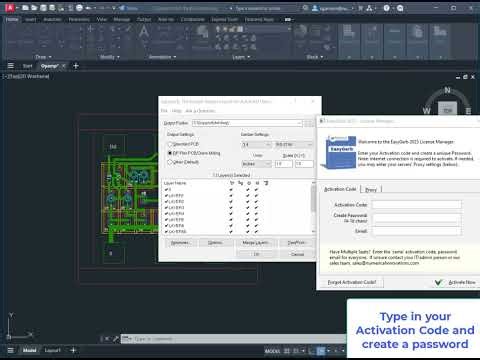Click the browse button next to Output Folder
480x360 pixels.
tap(309, 123)
